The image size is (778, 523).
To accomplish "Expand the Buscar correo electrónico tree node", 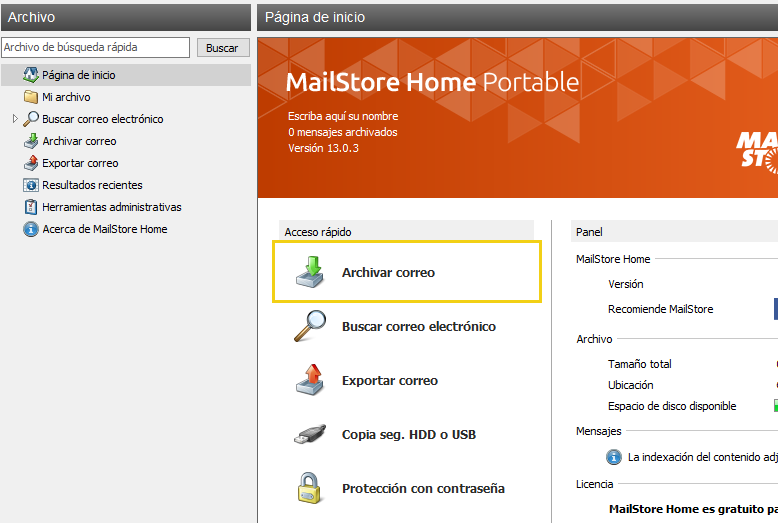I will (15, 119).
